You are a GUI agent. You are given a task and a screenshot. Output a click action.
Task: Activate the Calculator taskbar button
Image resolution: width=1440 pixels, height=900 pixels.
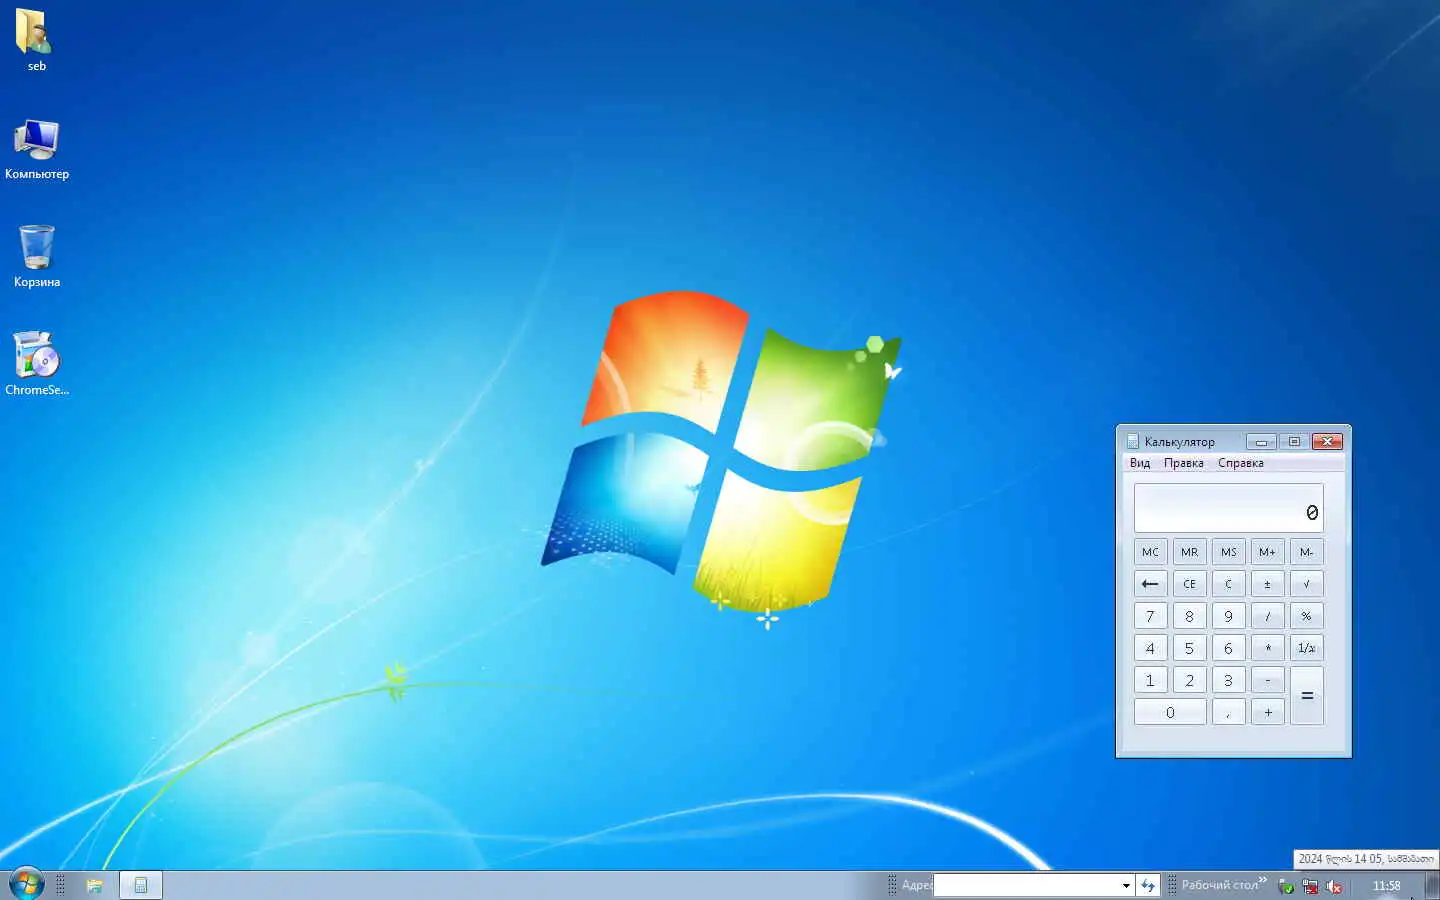(141, 885)
